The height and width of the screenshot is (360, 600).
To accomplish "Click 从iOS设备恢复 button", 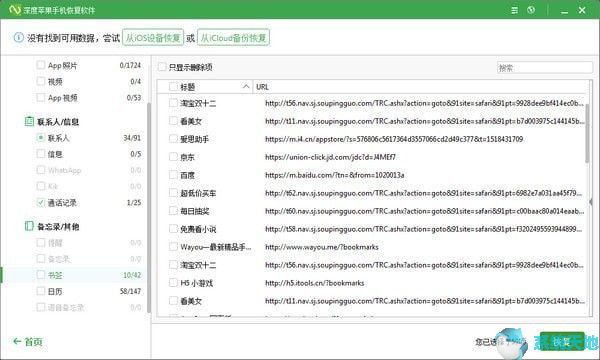I will point(153,38).
